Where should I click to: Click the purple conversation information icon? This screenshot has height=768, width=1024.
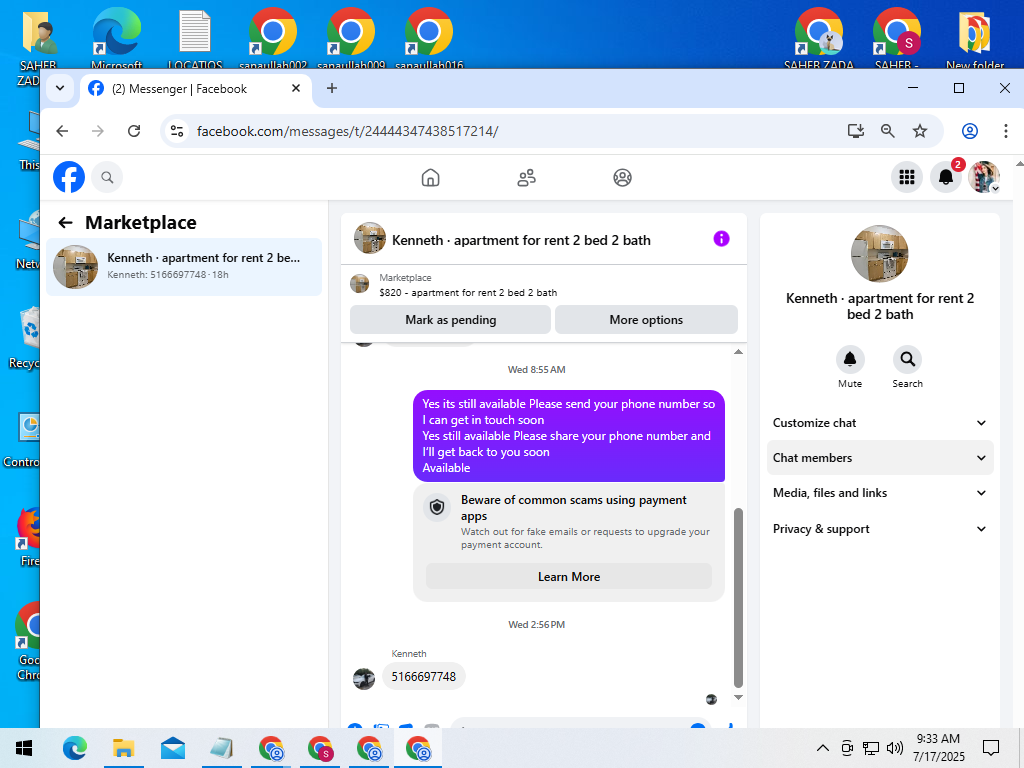pos(721,239)
